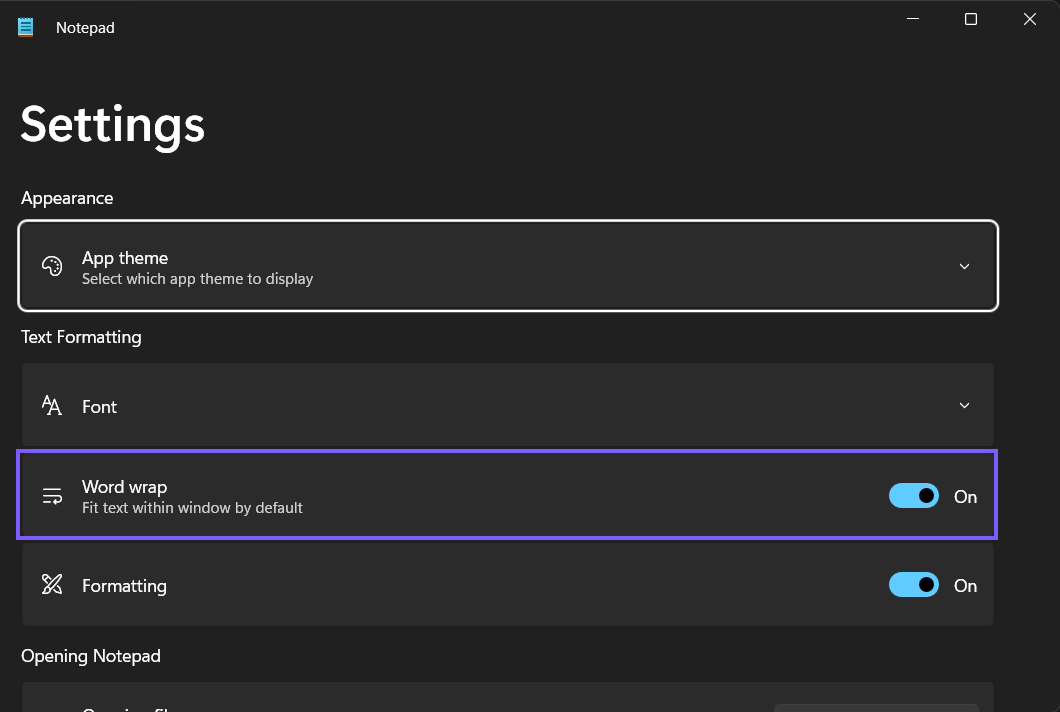Click the Text Formatting section label

click(81, 337)
